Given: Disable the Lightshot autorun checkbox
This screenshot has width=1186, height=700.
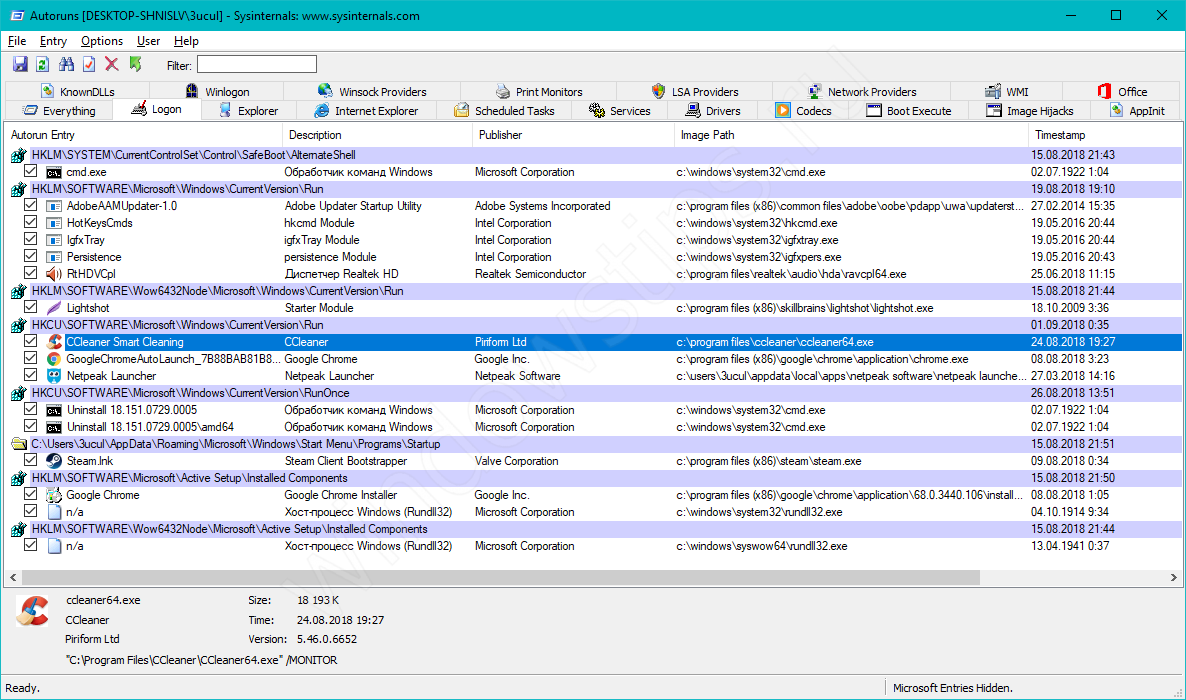Looking at the screenshot, I should pyautogui.click(x=31, y=308).
